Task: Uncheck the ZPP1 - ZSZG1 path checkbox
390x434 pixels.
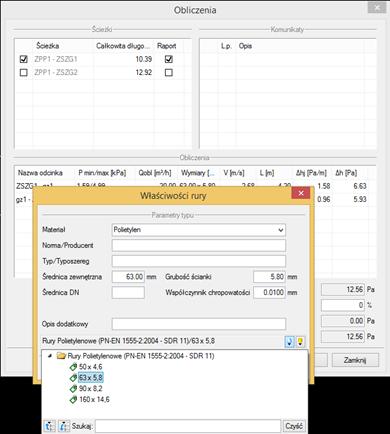Action: (23, 59)
